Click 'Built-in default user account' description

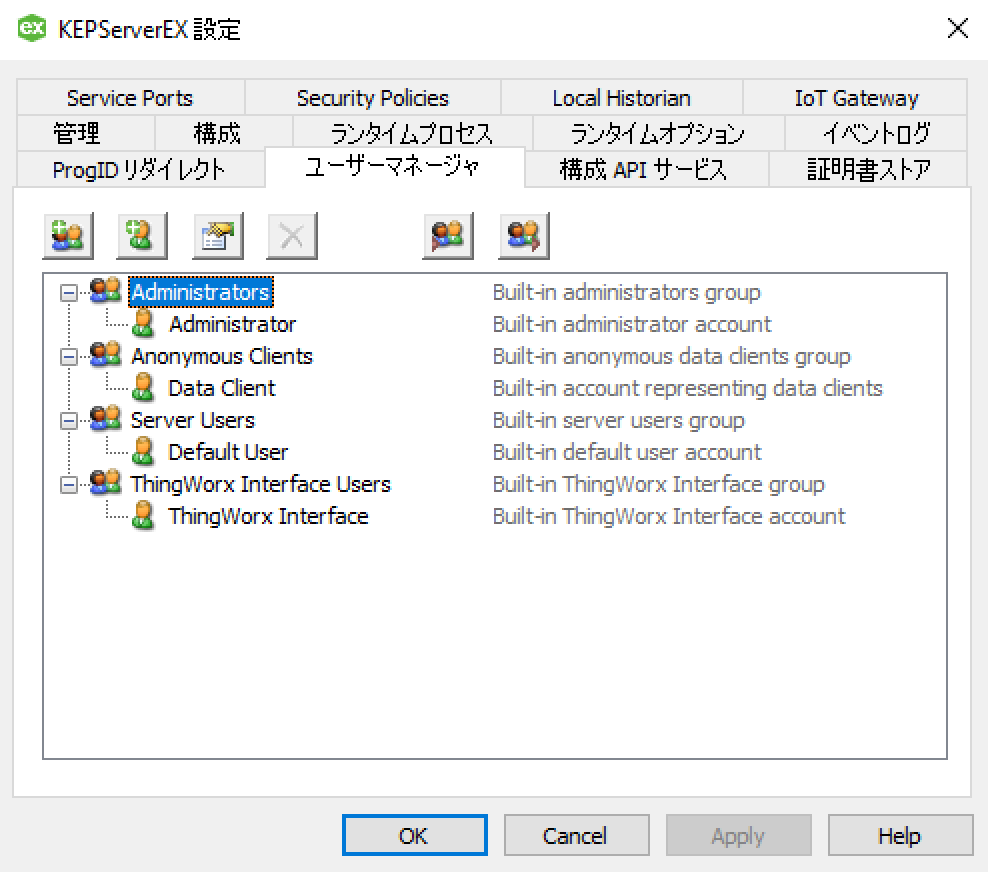click(x=627, y=452)
